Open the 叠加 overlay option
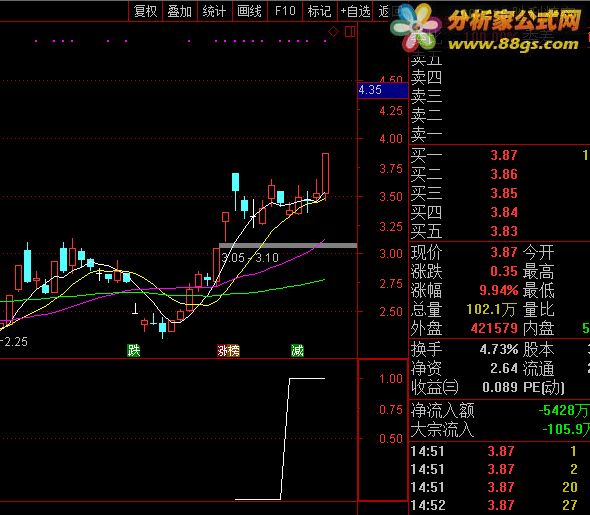The height and width of the screenshot is (515, 590). pos(180,11)
